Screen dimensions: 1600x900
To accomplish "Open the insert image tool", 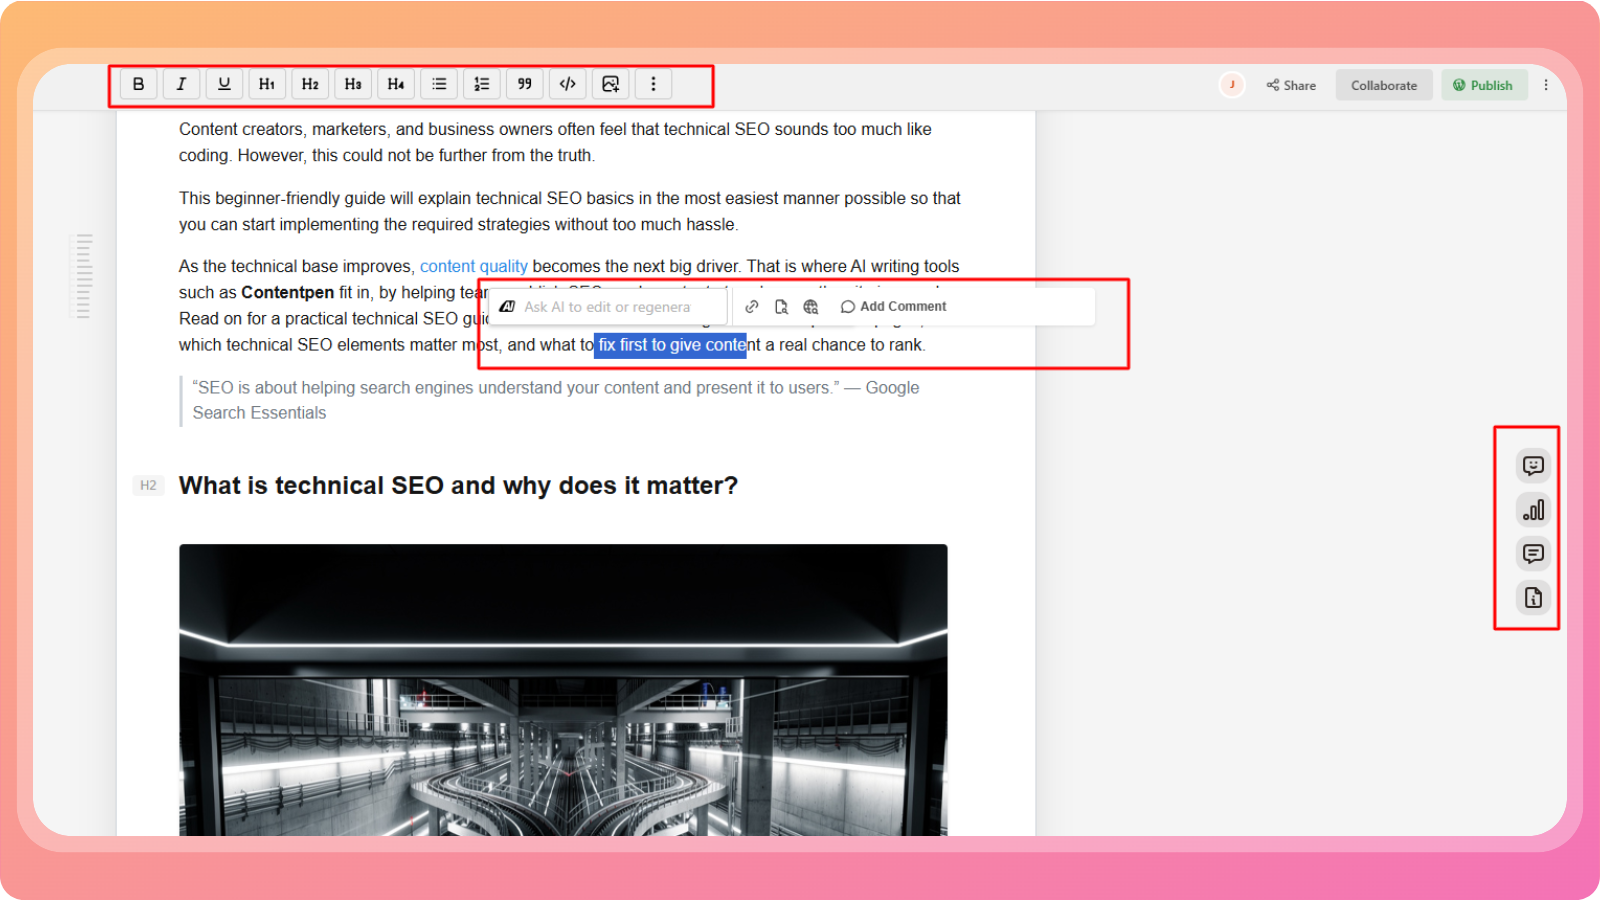I will 611,84.
